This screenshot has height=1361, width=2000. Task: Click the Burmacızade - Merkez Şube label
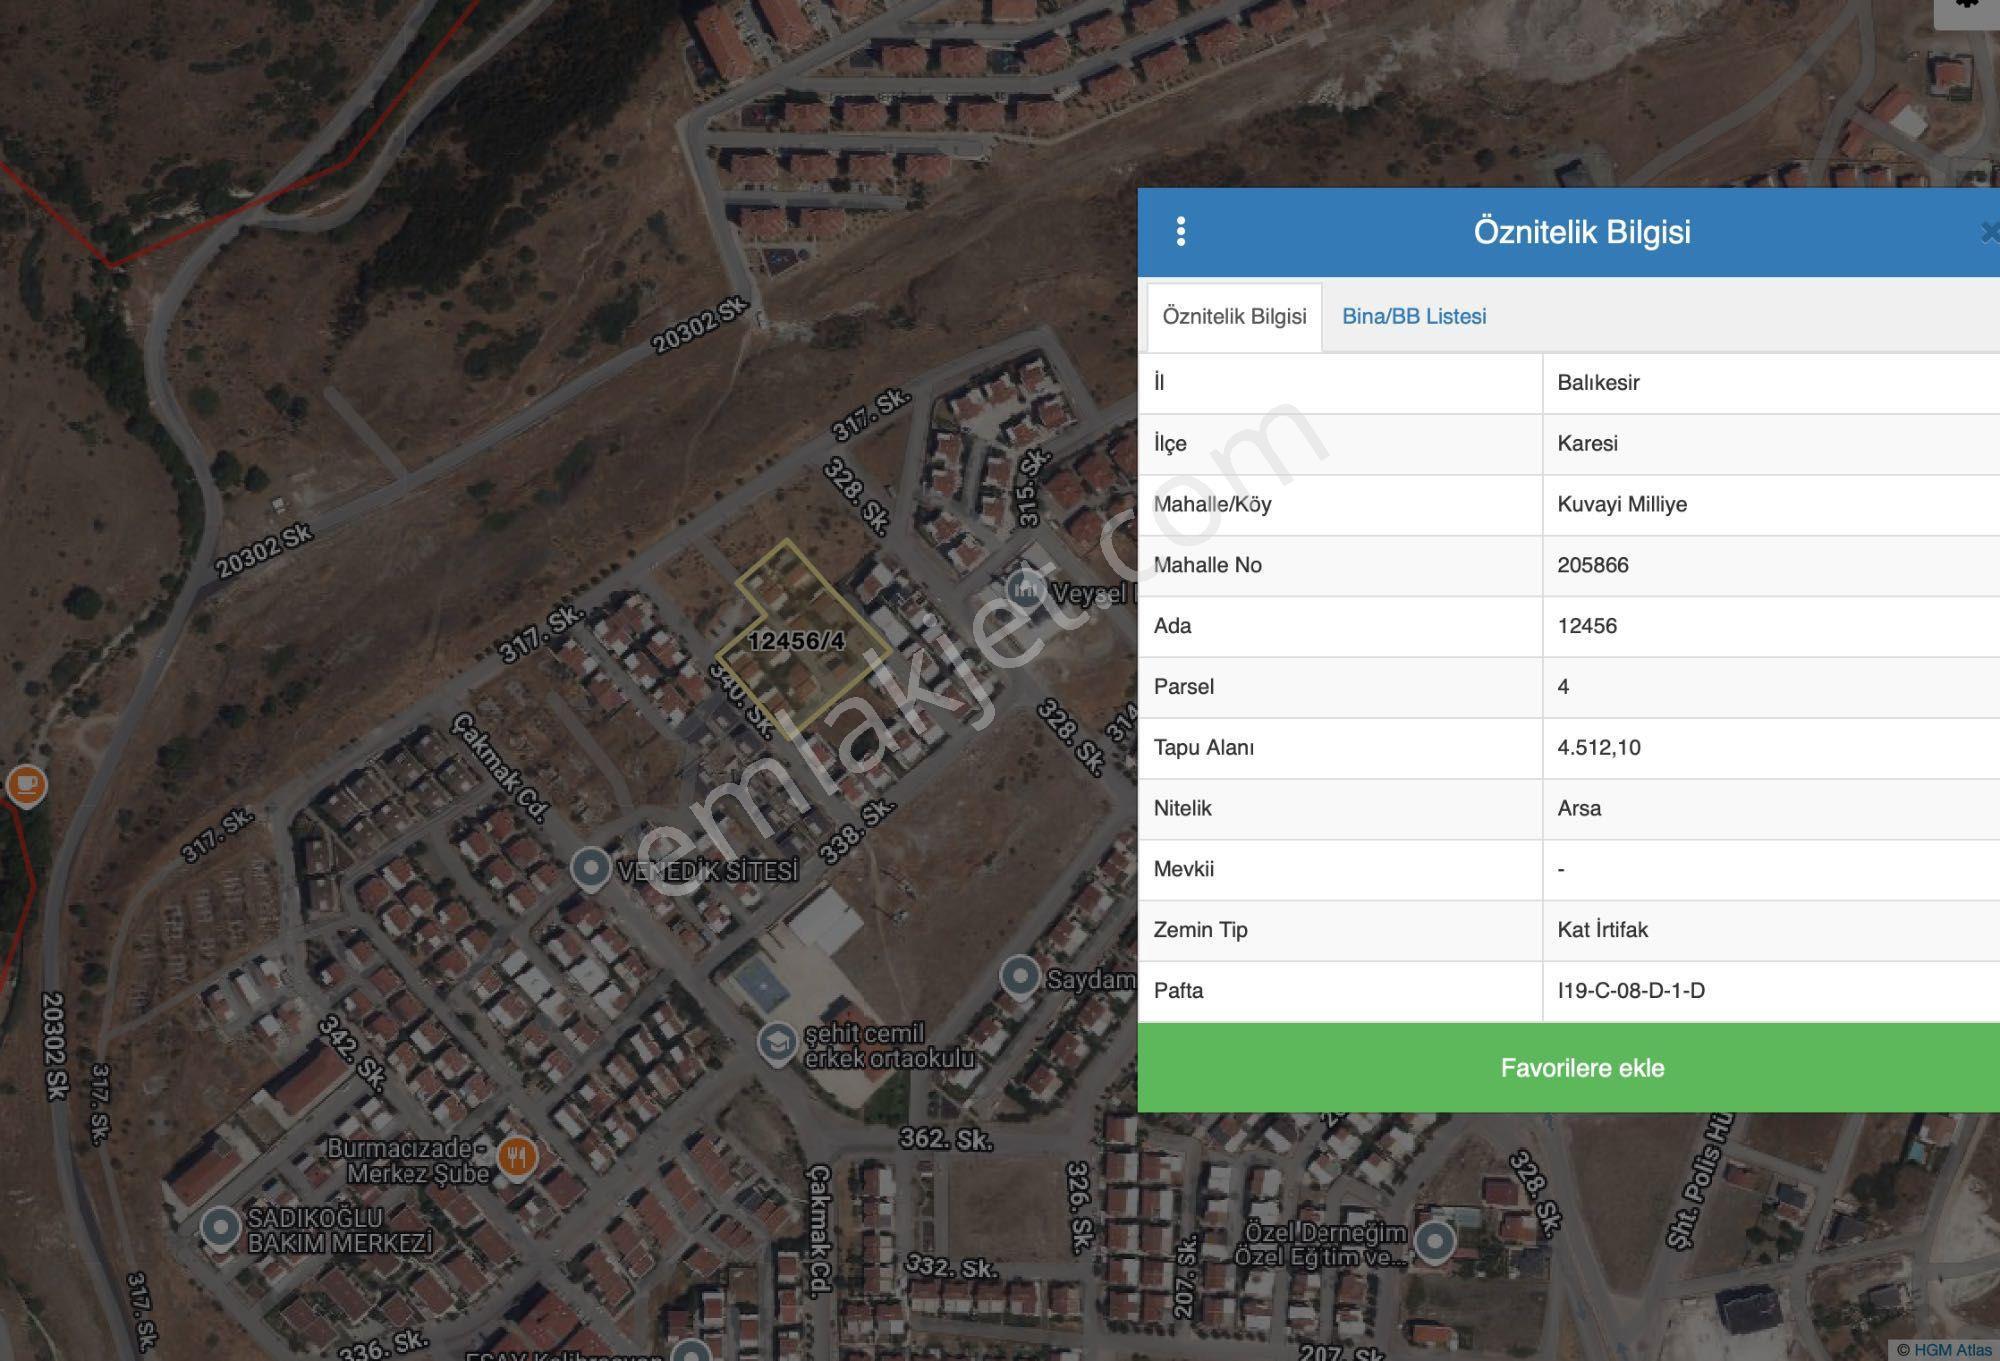tap(408, 1161)
